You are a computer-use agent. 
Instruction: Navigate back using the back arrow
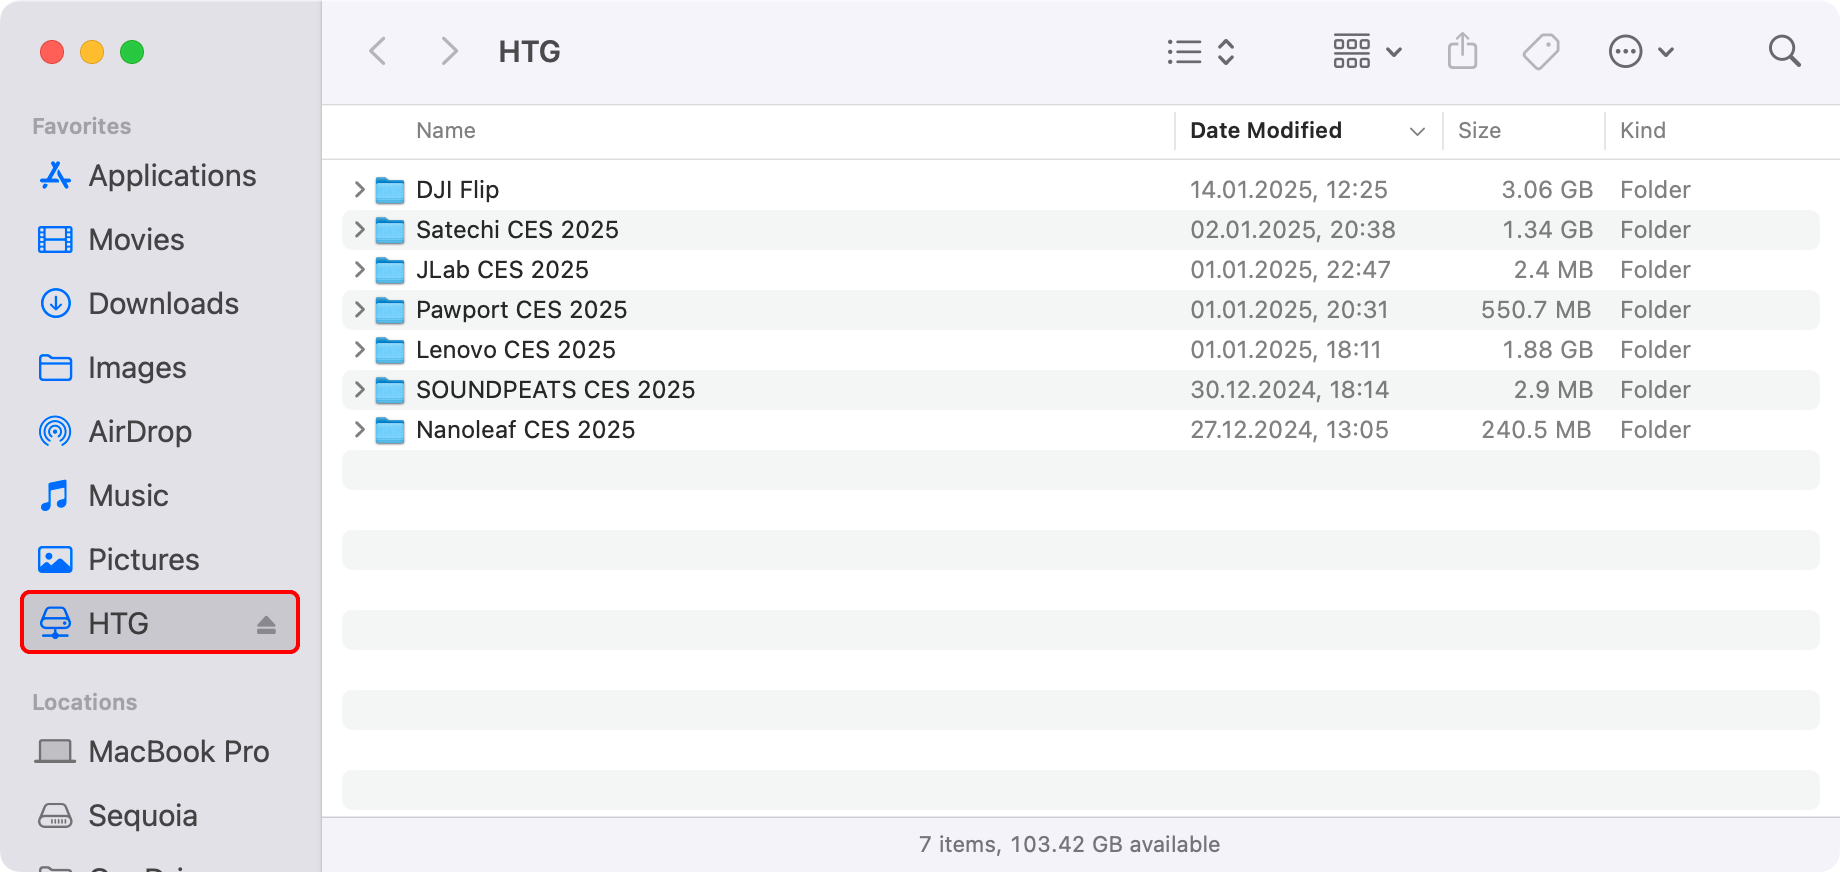click(378, 51)
